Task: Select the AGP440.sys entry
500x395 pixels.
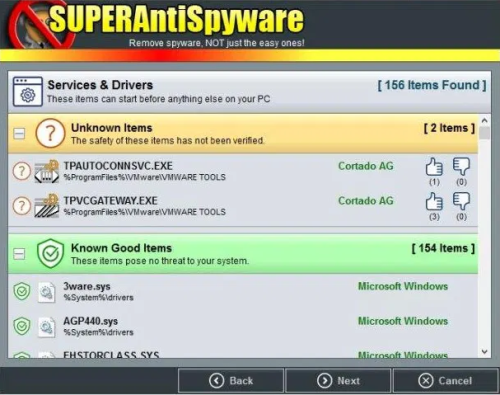Action: click(243, 326)
